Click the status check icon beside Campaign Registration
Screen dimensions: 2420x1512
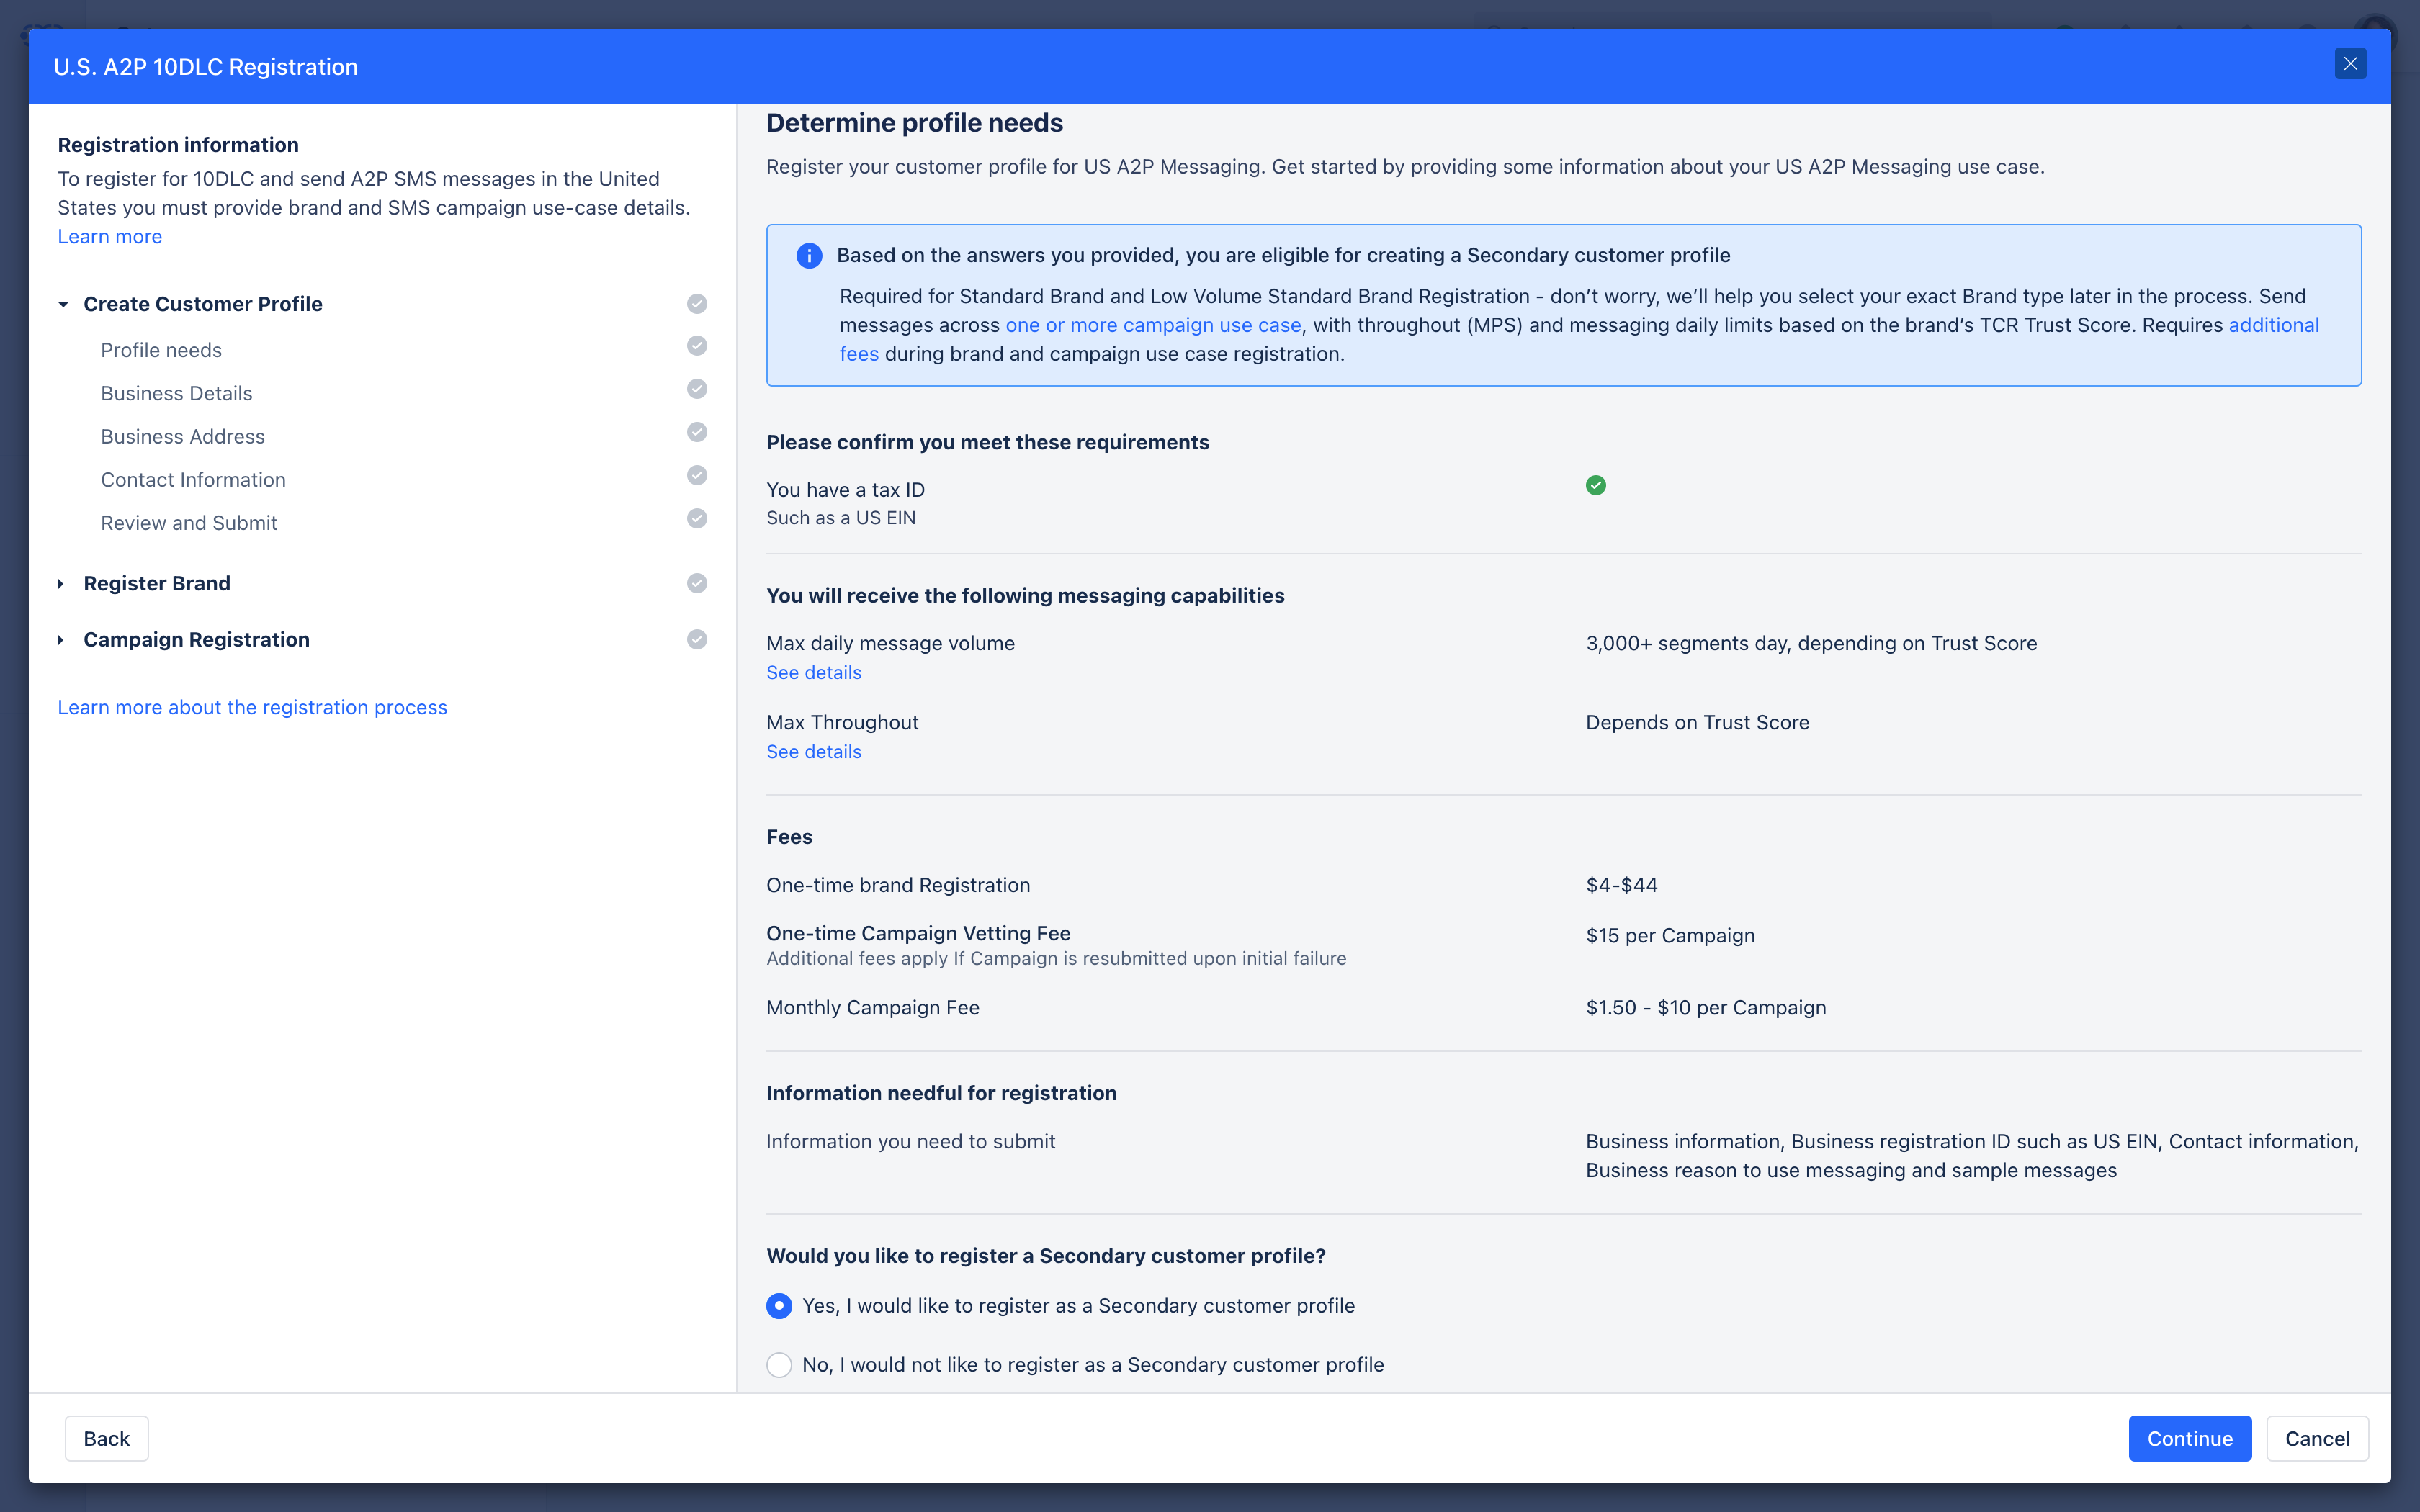(x=697, y=639)
